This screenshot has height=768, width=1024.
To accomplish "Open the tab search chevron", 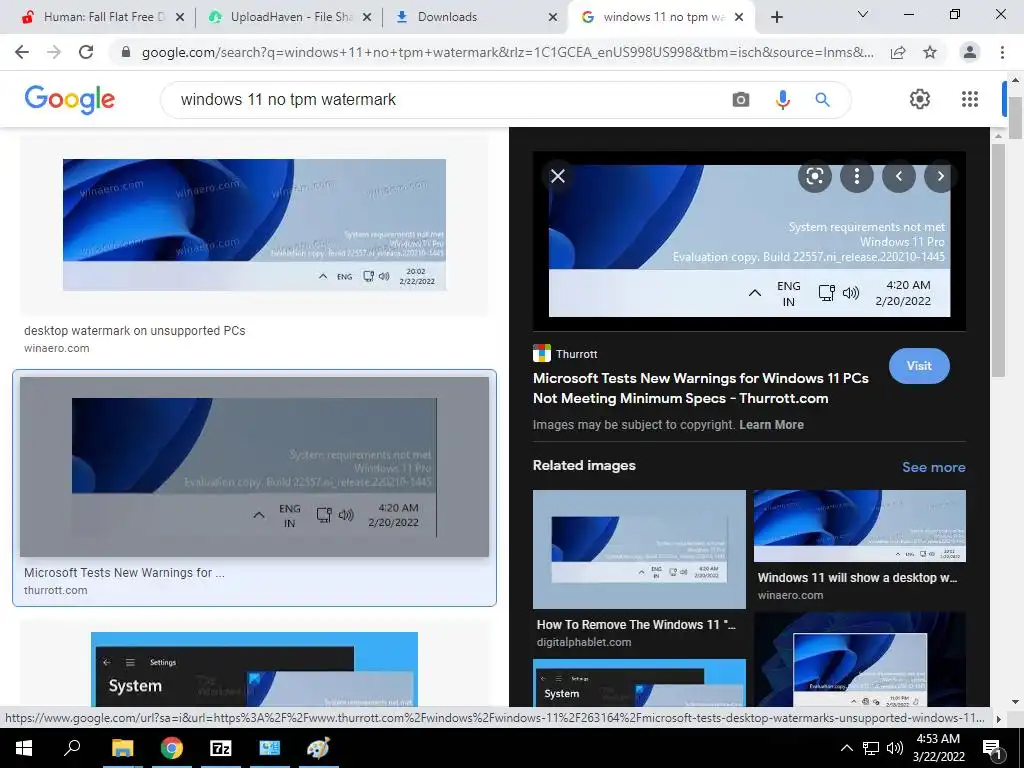I will 862,14.
